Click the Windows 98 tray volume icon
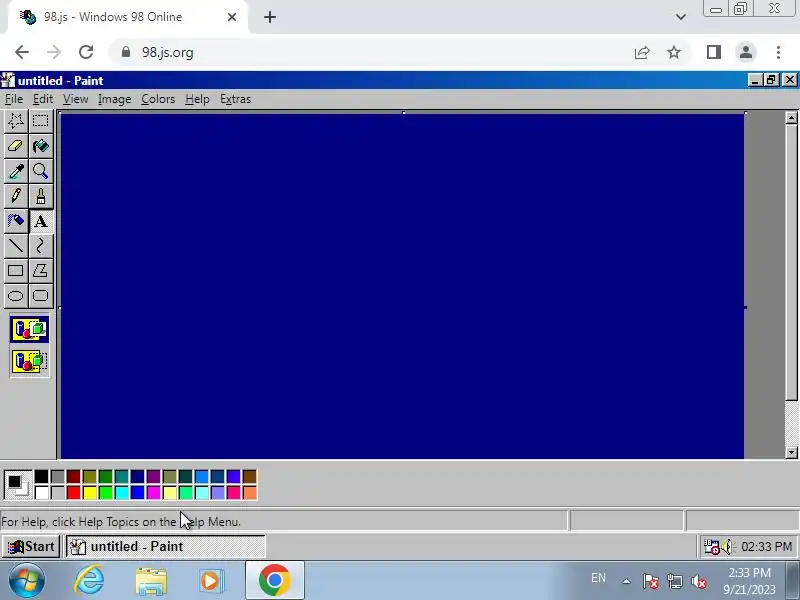Screen dimensions: 800x600 (x=727, y=547)
